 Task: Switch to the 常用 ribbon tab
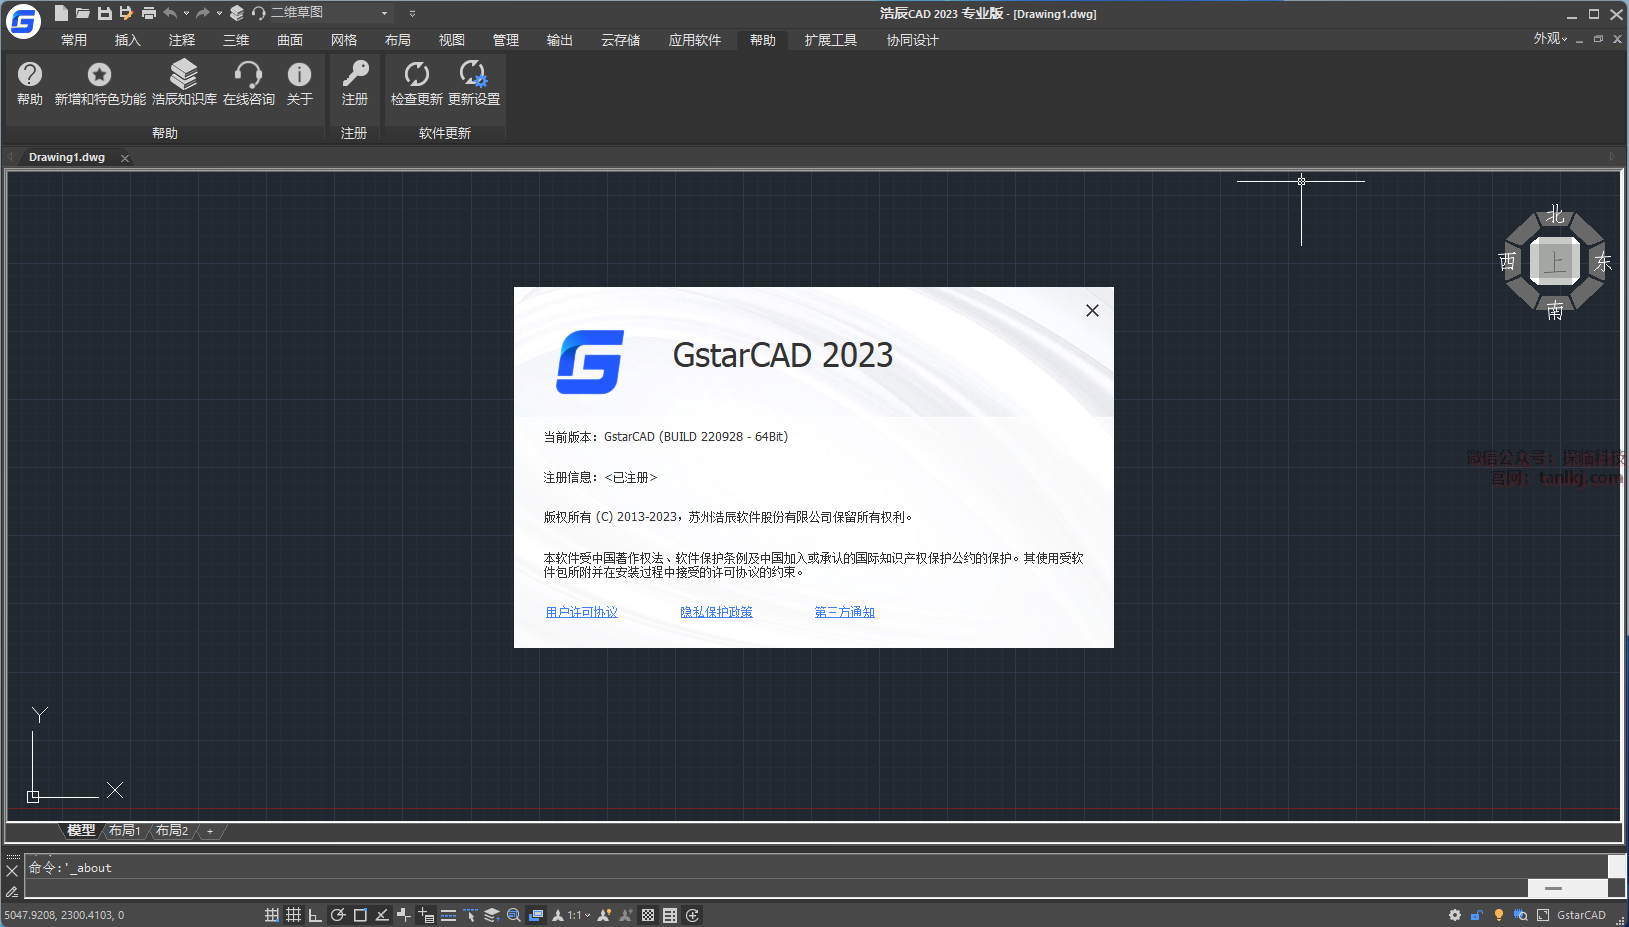click(74, 40)
